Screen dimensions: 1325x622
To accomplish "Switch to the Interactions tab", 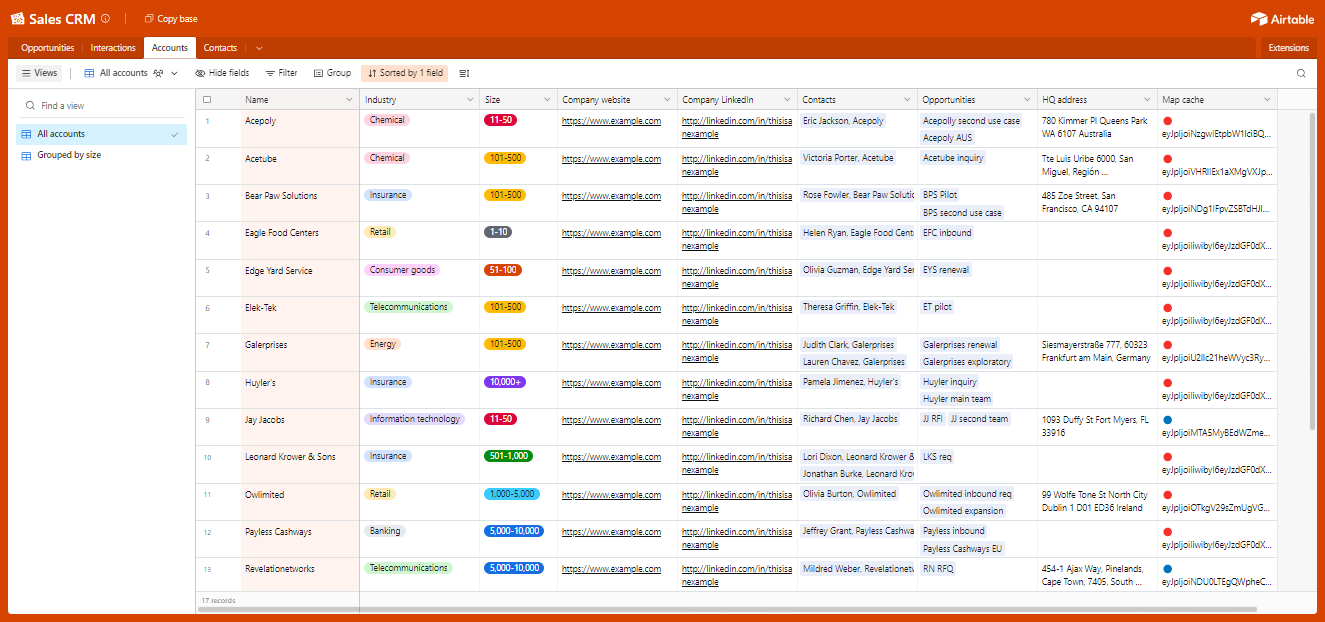I will (x=113, y=48).
